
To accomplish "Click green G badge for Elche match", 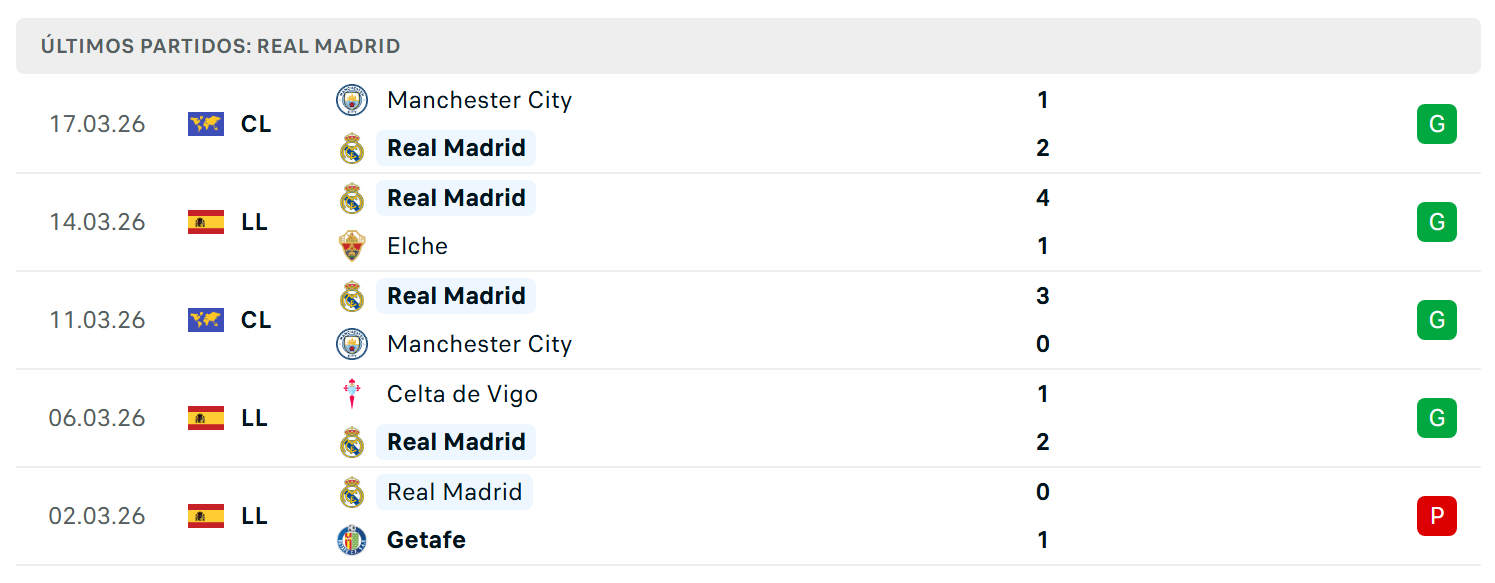I will 1437,222.
